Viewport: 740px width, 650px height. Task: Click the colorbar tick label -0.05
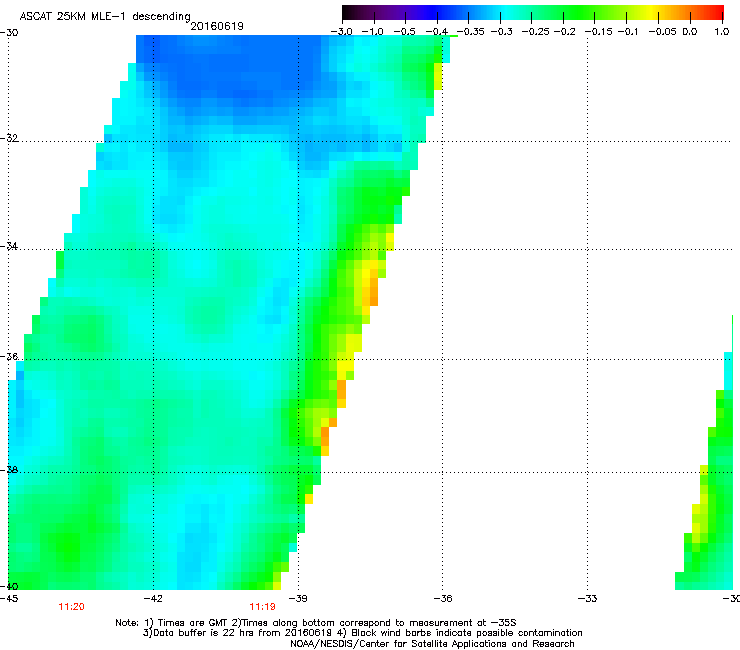pos(662,32)
